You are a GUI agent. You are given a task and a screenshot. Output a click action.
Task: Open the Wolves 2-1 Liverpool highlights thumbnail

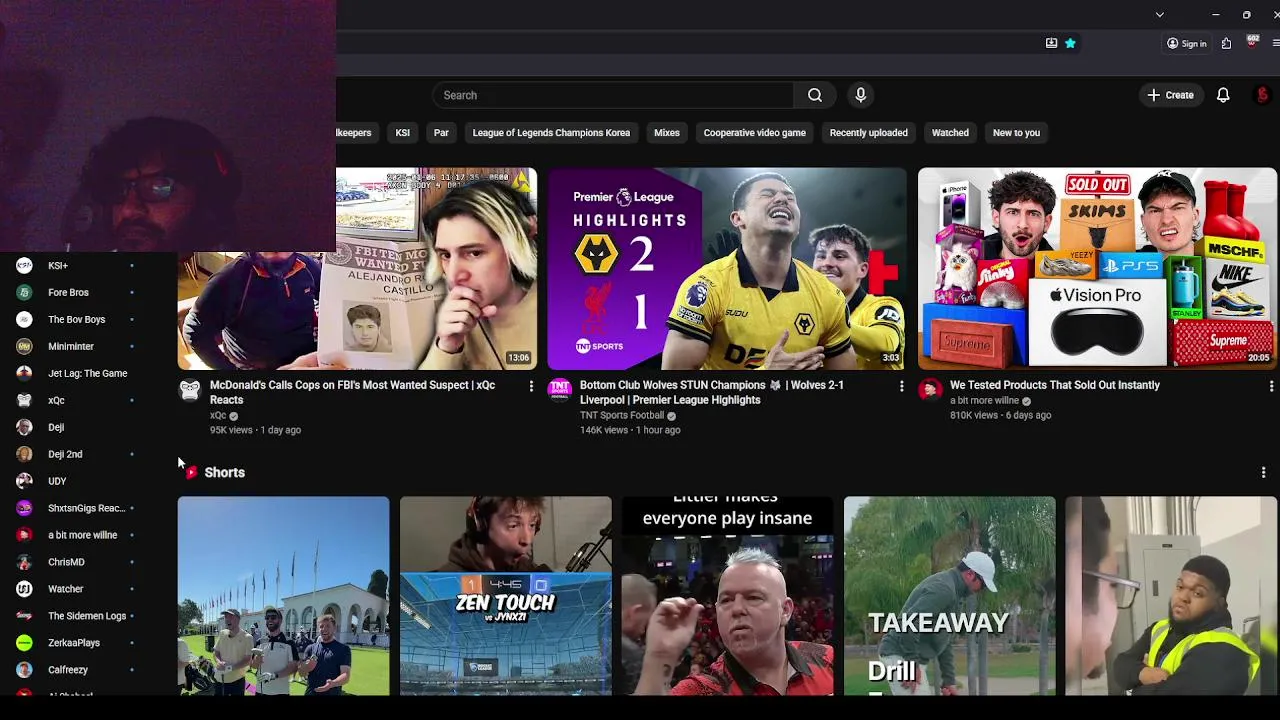pyautogui.click(x=727, y=268)
